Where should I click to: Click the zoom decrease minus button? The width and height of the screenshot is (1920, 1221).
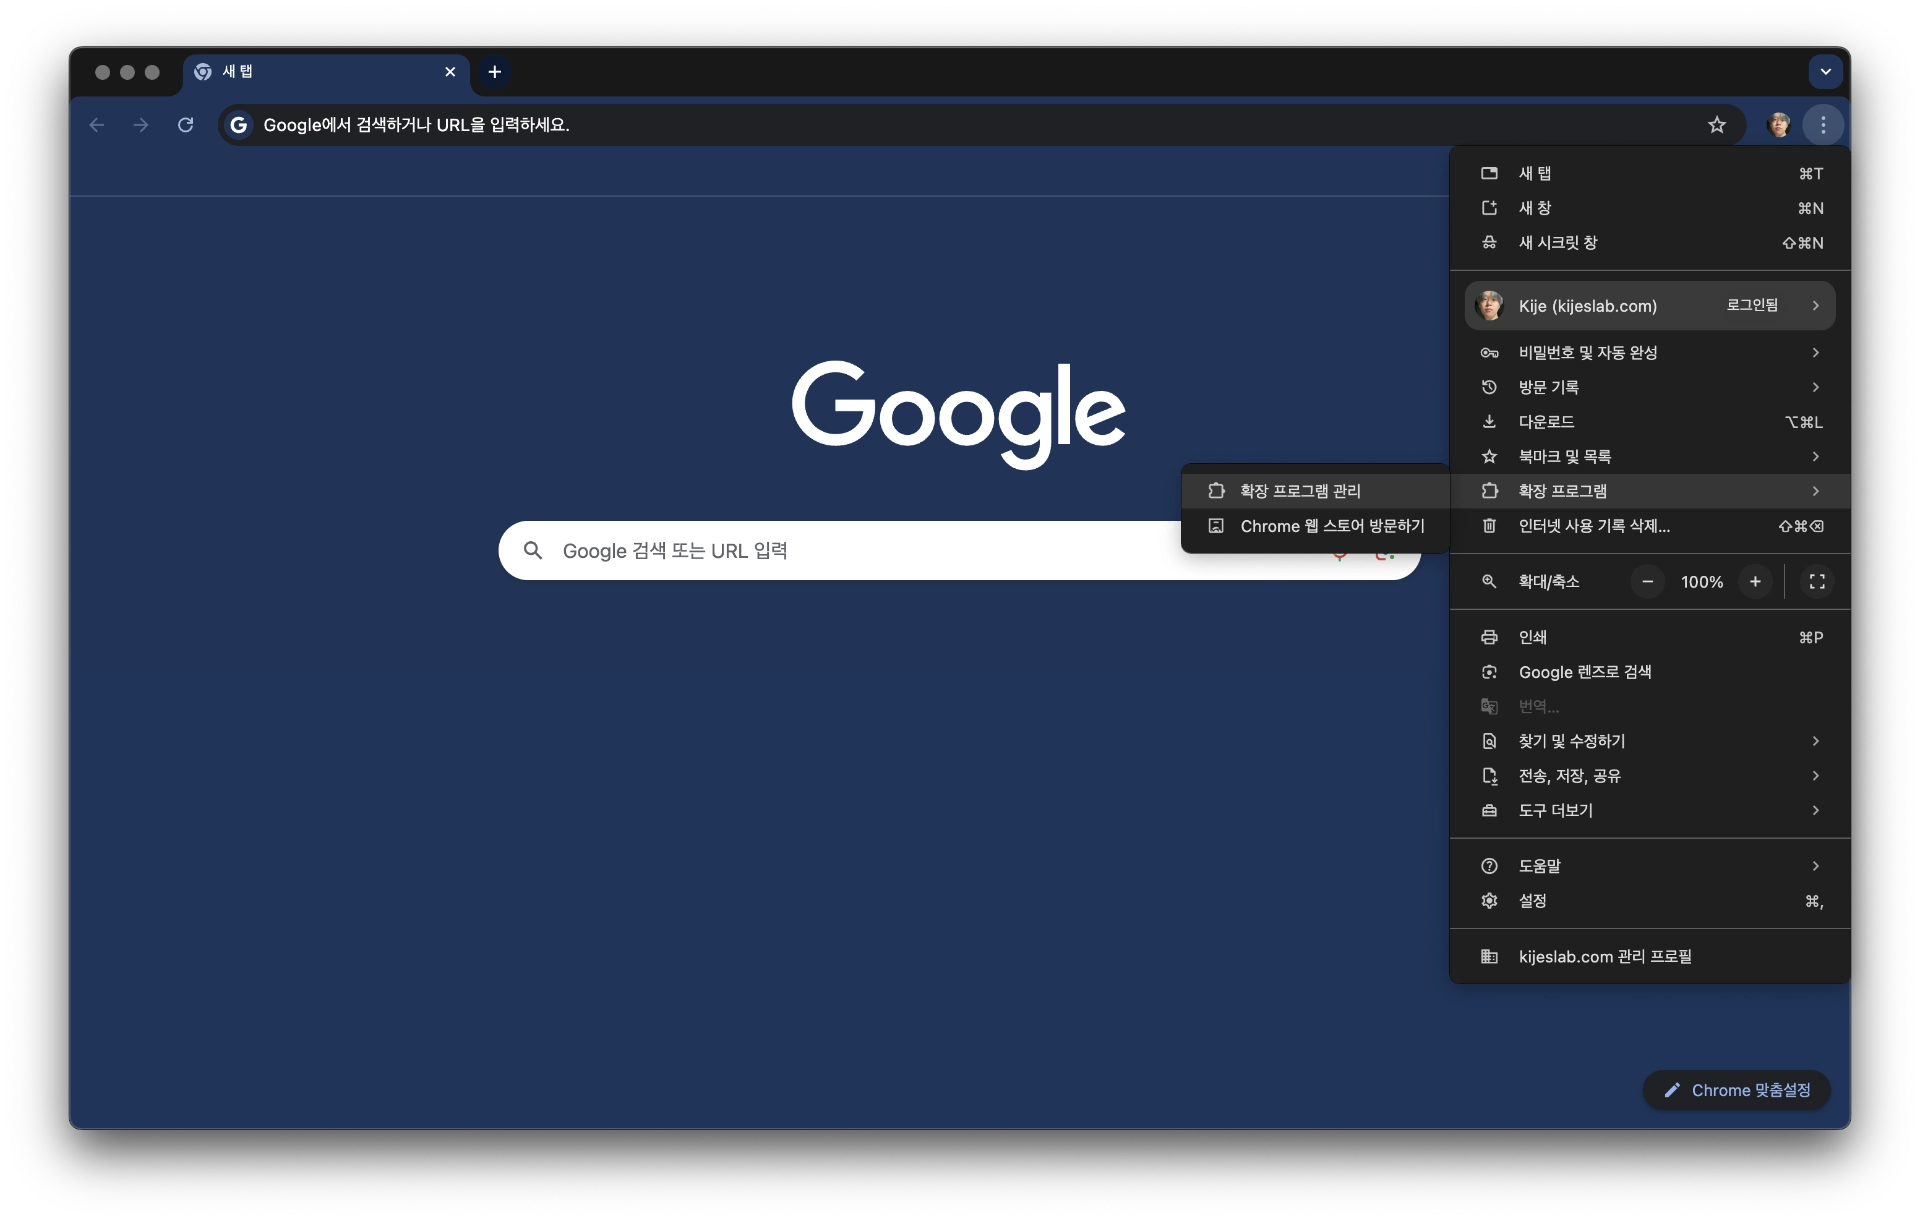click(x=1646, y=581)
